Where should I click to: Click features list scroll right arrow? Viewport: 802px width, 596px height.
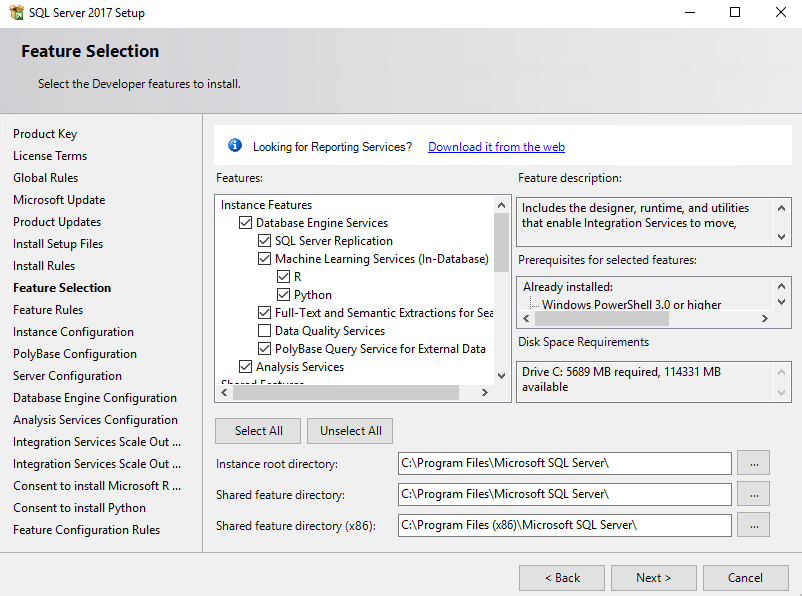[x=485, y=392]
